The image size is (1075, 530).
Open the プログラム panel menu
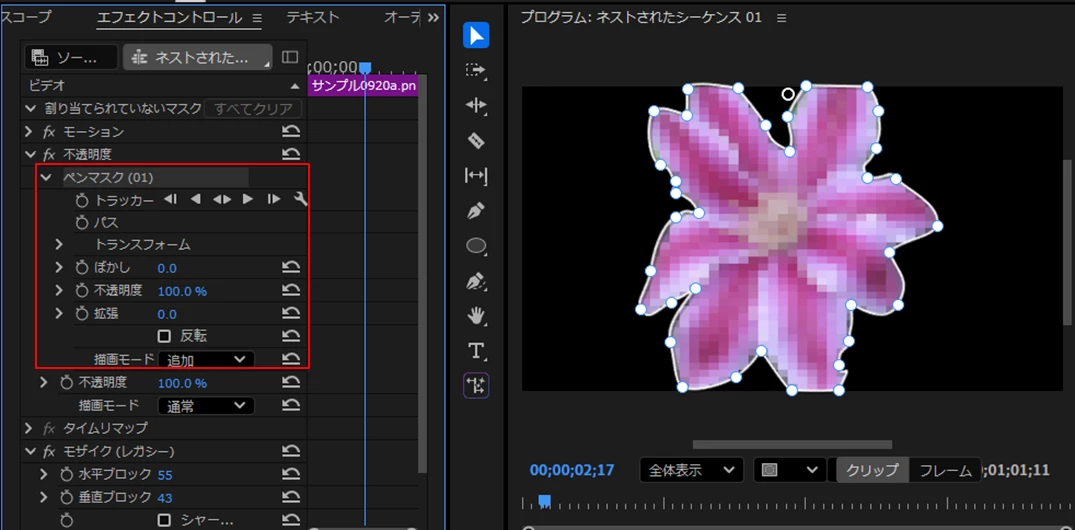coord(782,18)
